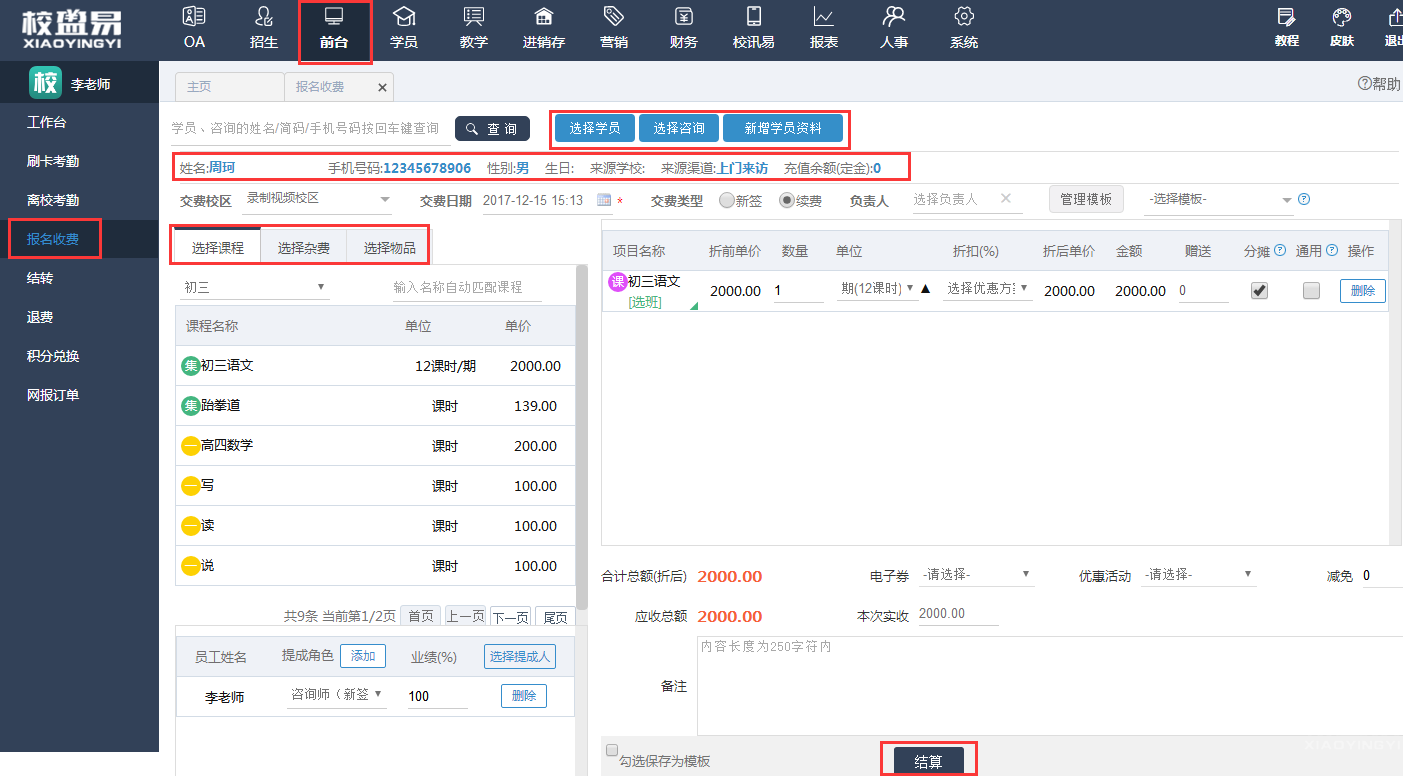1403x776 pixels.
Task: Open the 系统 settings module
Action: [964, 17]
